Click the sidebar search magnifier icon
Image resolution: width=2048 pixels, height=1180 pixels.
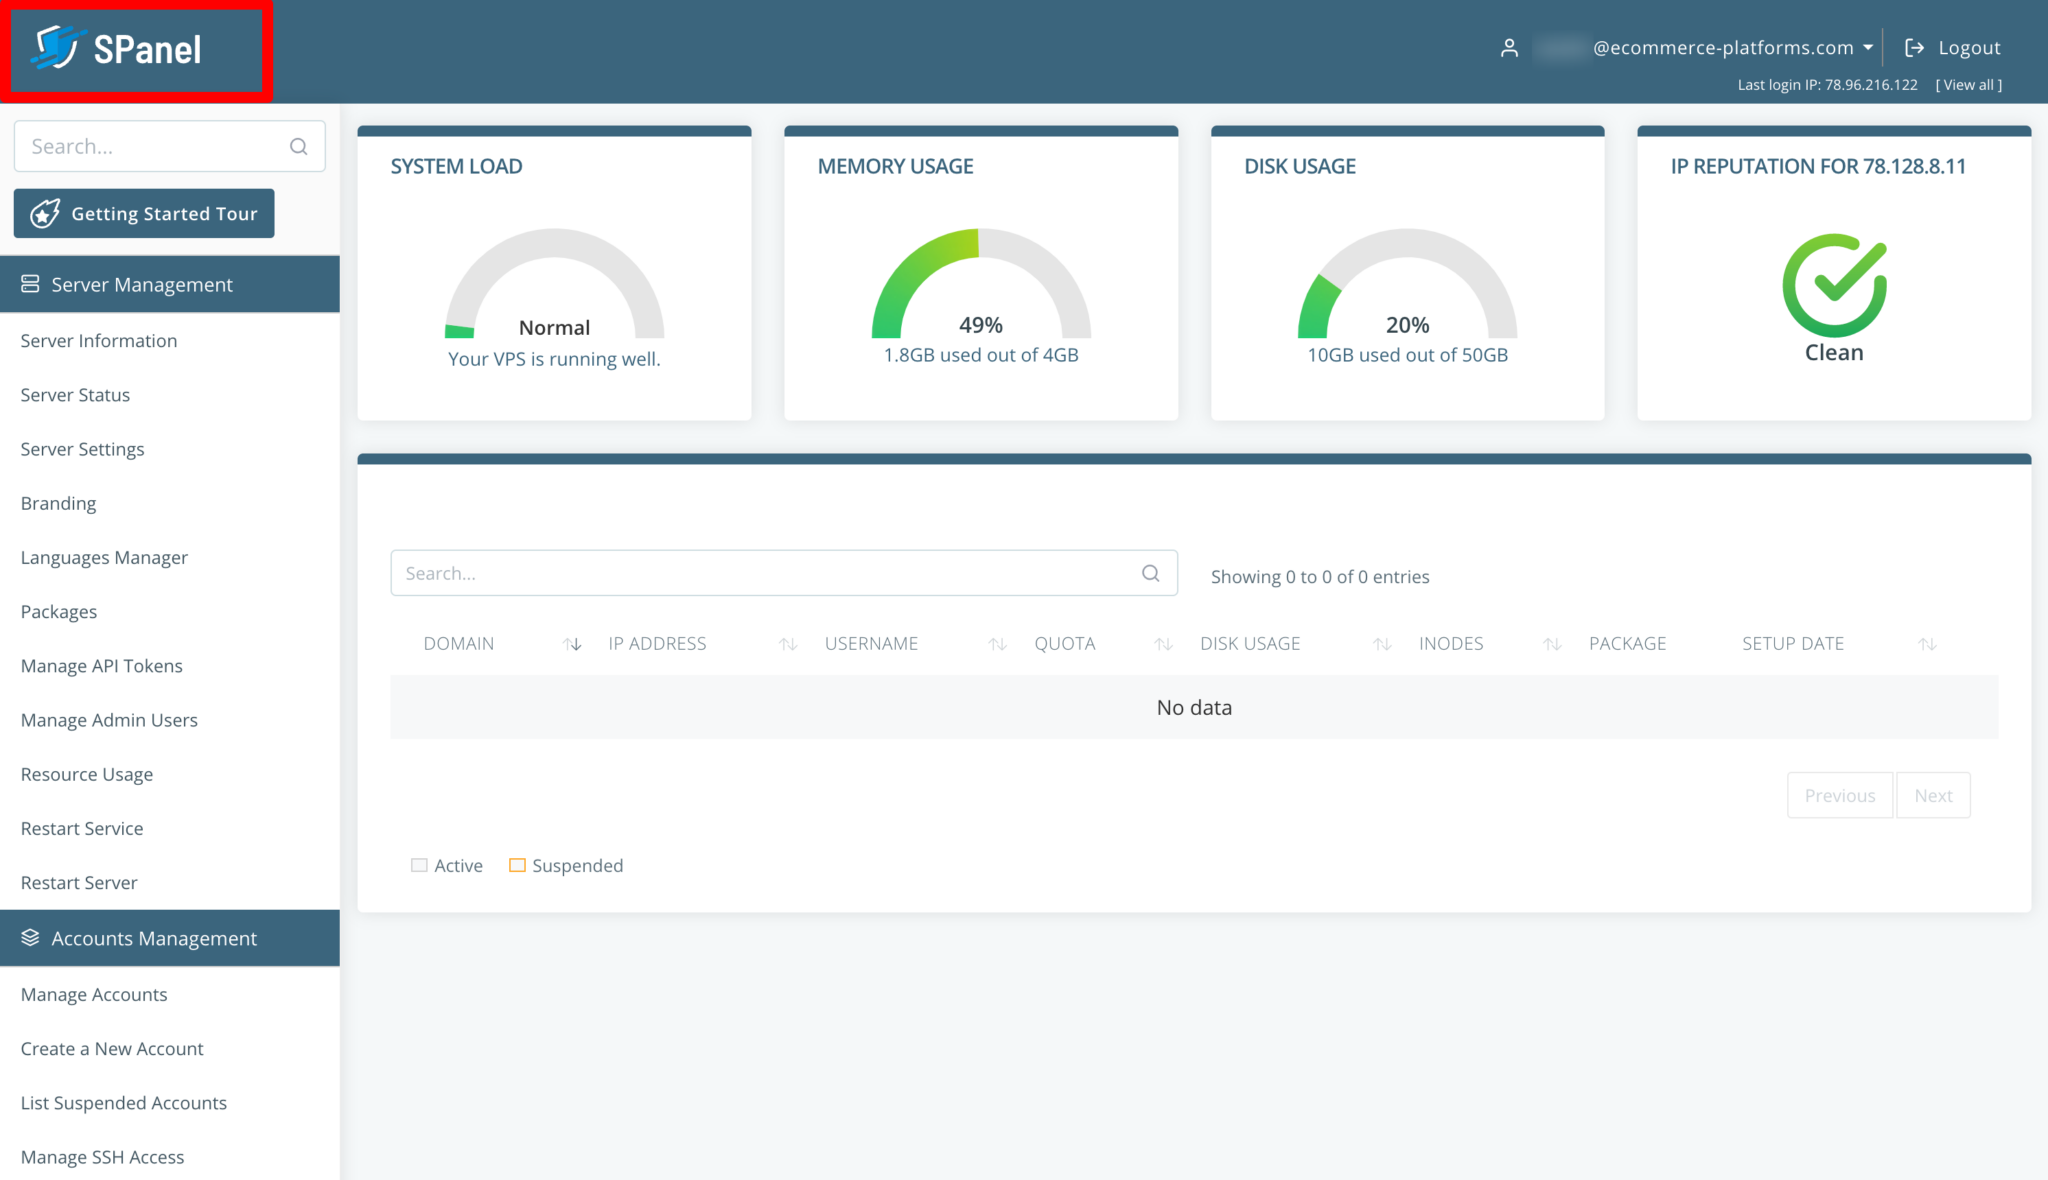pos(298,147)
